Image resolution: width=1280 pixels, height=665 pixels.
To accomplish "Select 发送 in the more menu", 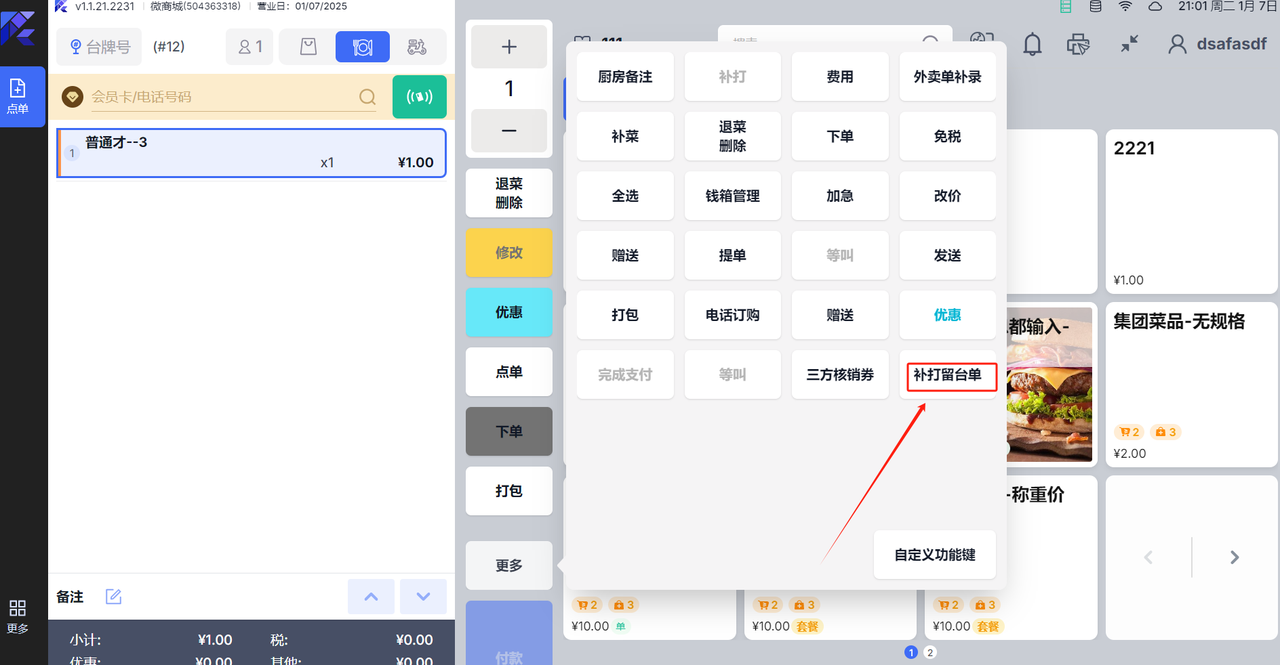I will [948, 255].
